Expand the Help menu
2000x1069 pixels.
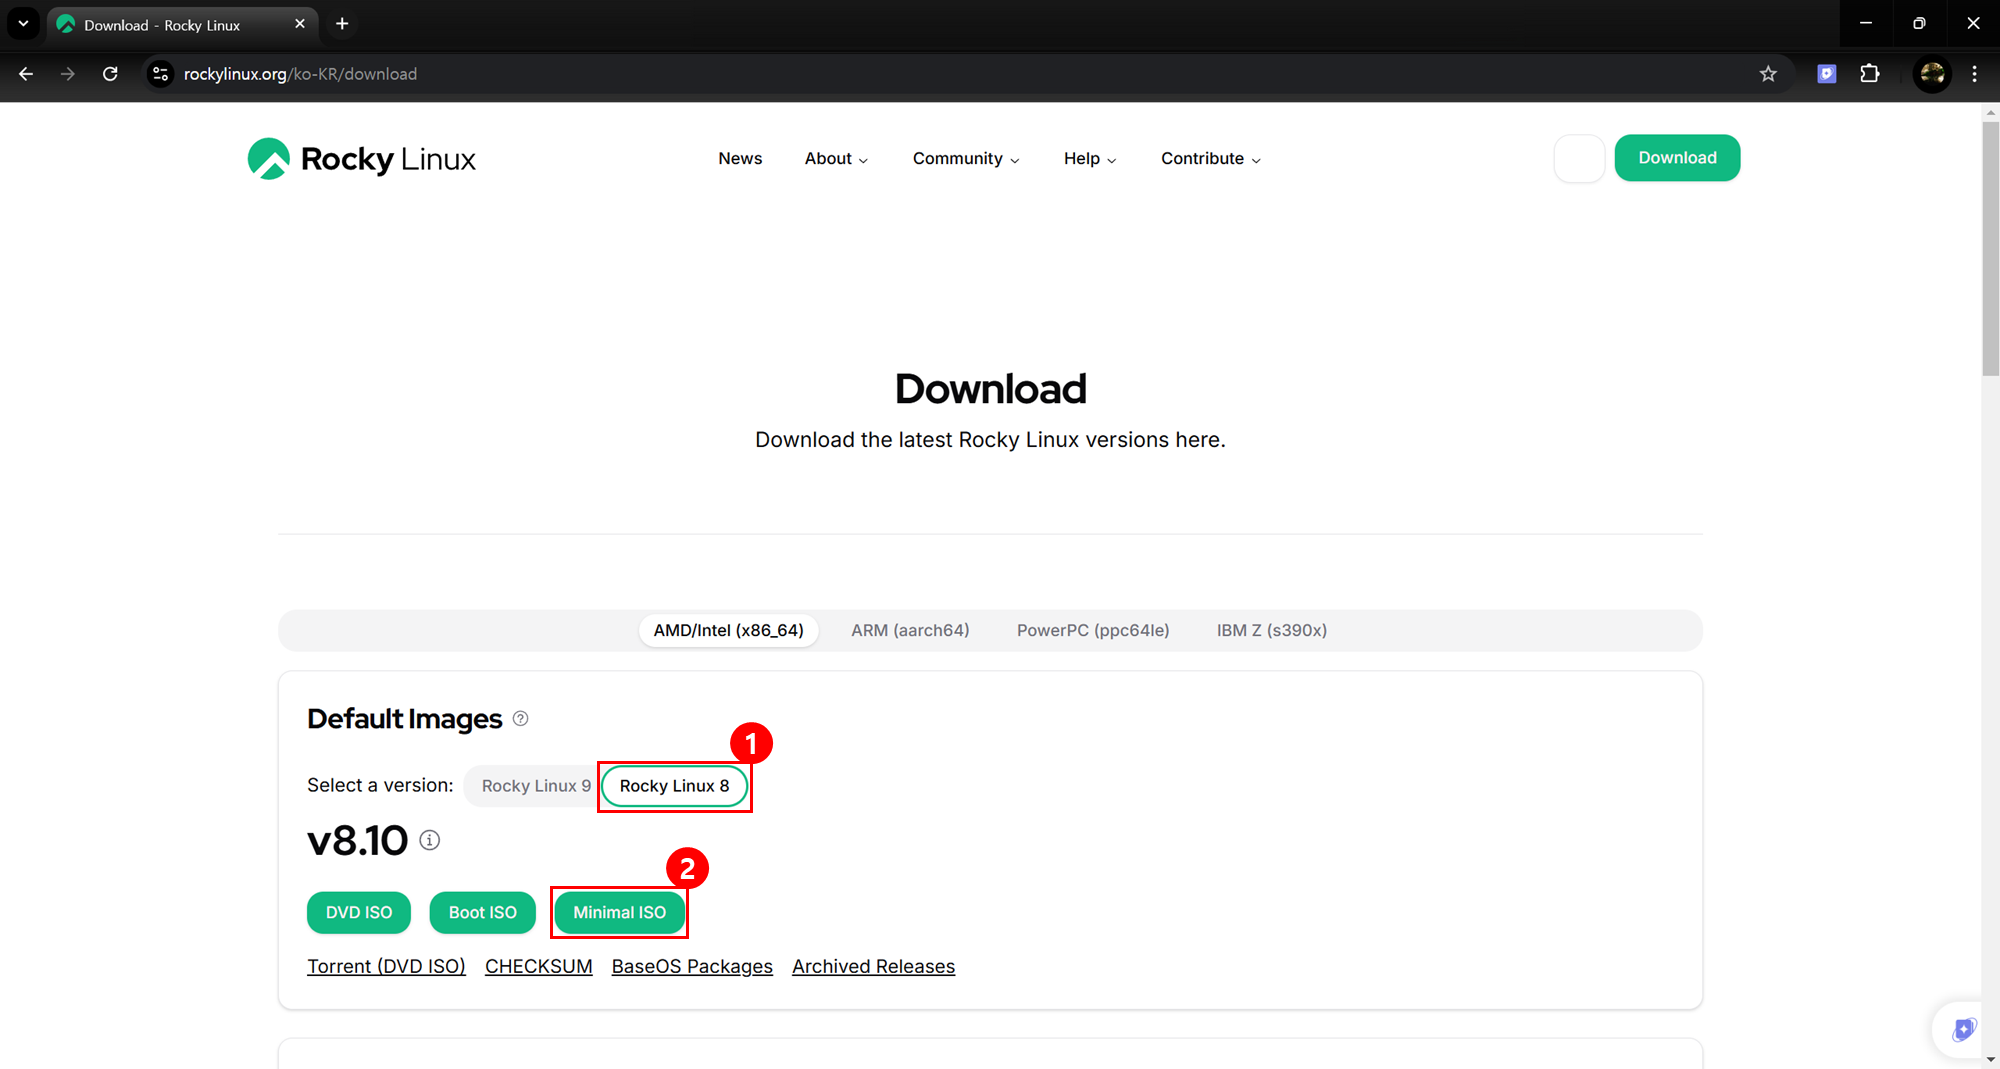point(1090,159)
